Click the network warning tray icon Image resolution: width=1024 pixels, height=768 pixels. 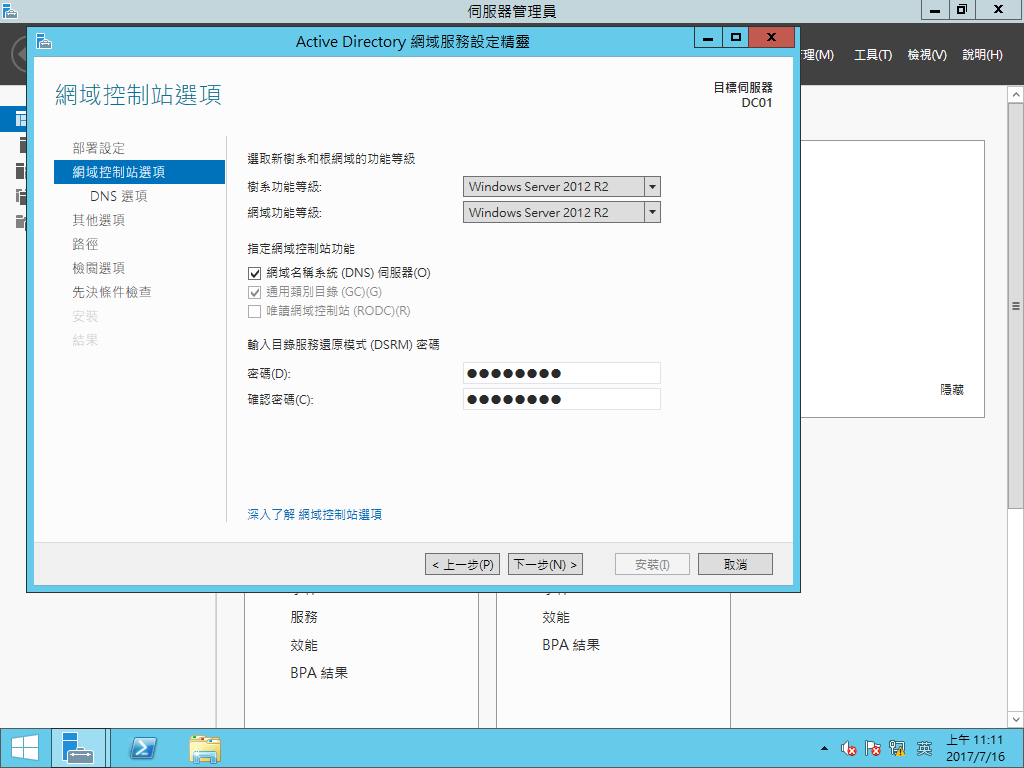point(897,748)
